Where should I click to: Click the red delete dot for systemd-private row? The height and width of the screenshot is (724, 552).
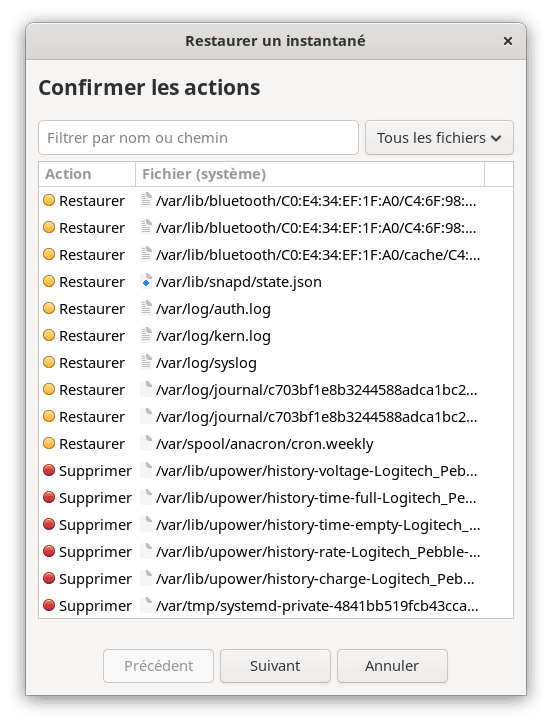pos(49,605)
